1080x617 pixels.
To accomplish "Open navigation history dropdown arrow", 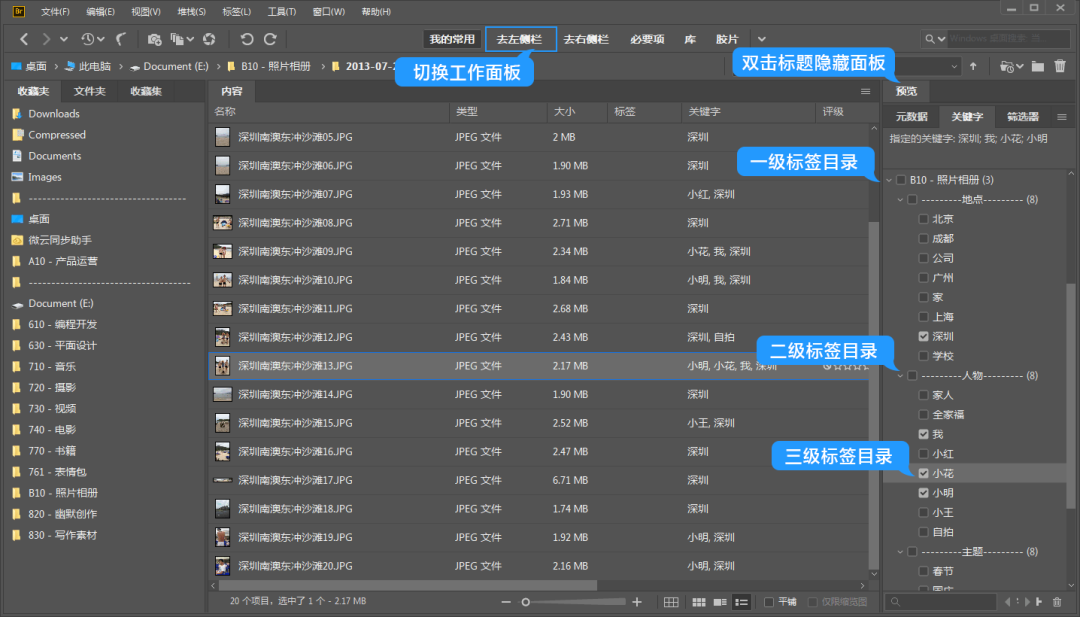I will point(63,39).
